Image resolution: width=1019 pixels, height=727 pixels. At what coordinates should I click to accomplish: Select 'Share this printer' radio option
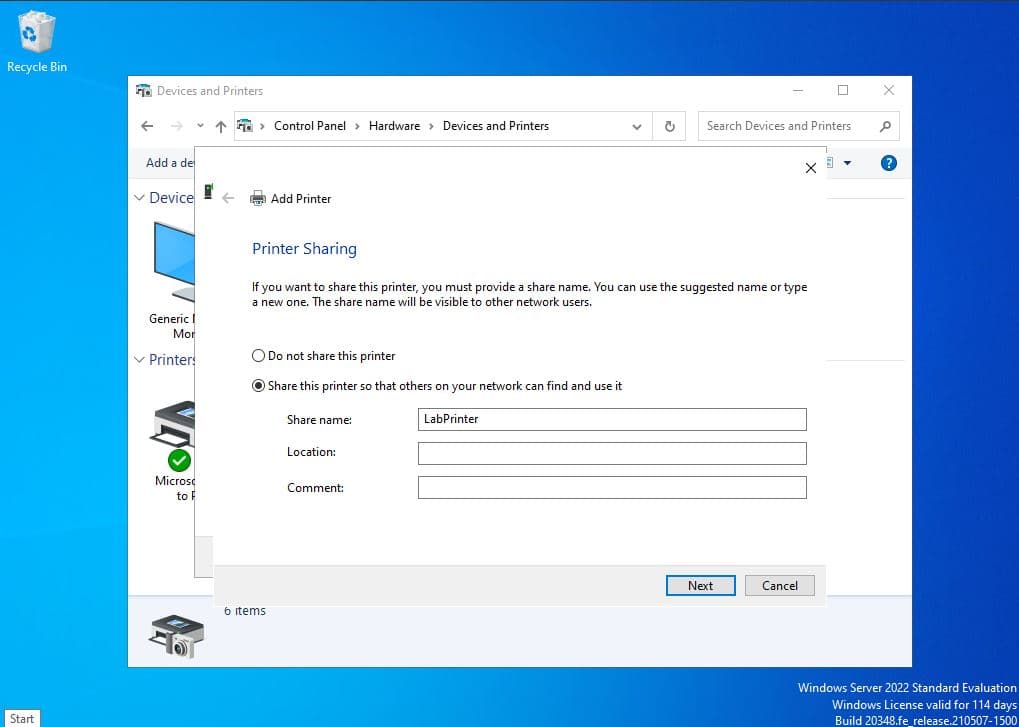click(259, 386)
